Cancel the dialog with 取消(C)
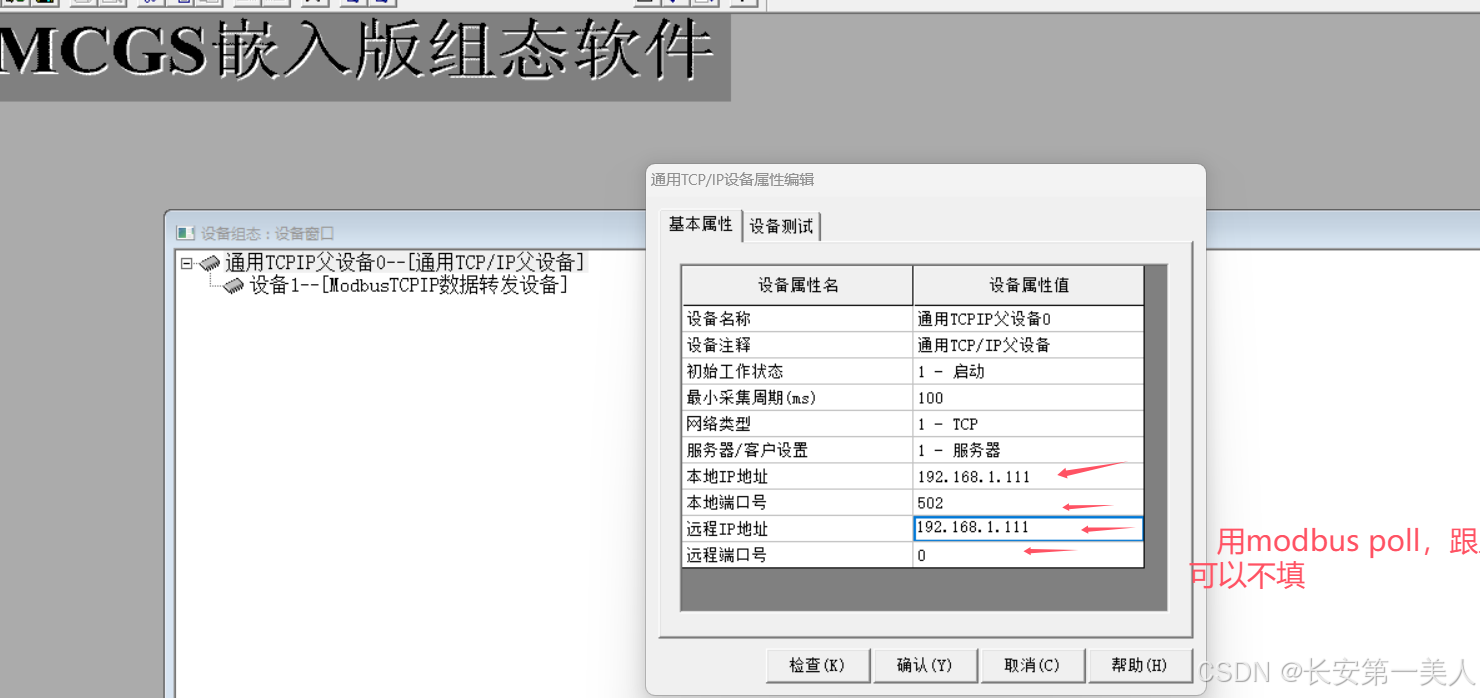This screenshot has height=698, width=1480. 1031,665
